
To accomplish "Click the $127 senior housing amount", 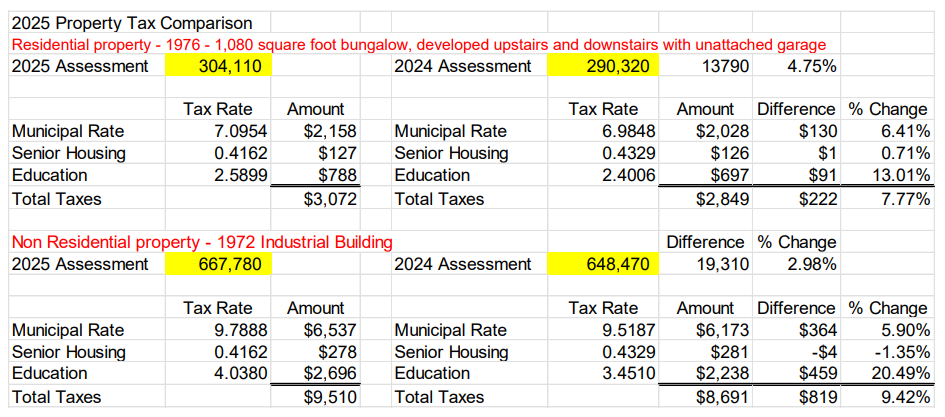I will (x=339, y=153).
